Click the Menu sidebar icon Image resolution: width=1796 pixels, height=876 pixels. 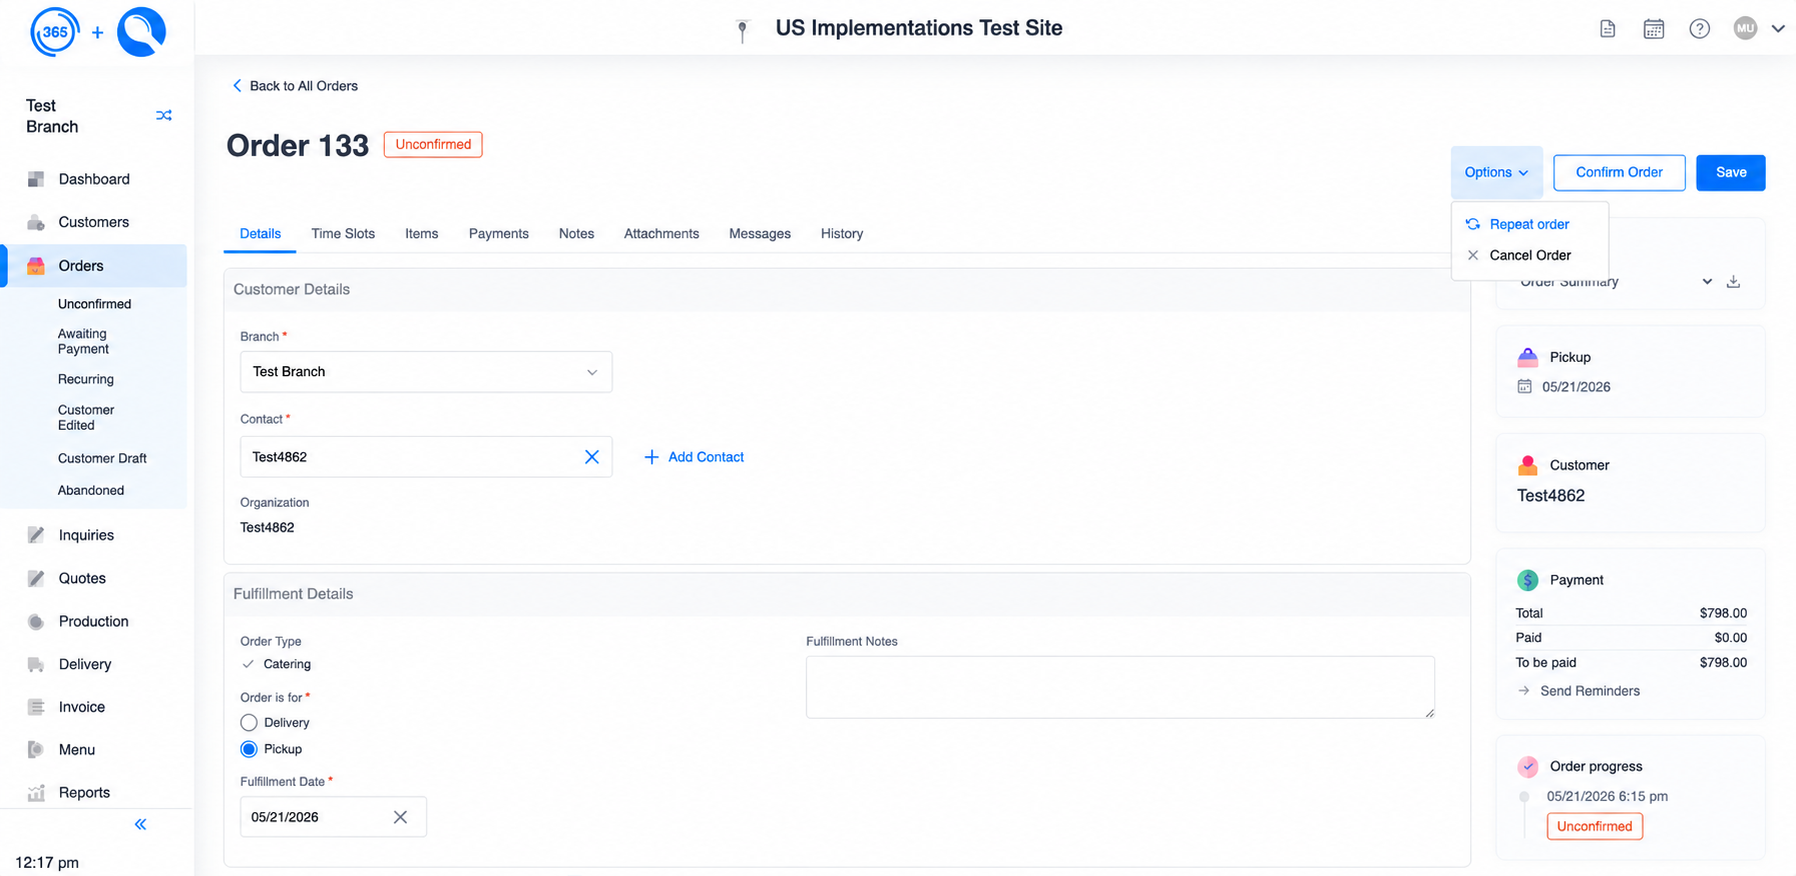(x=36, y=750)
